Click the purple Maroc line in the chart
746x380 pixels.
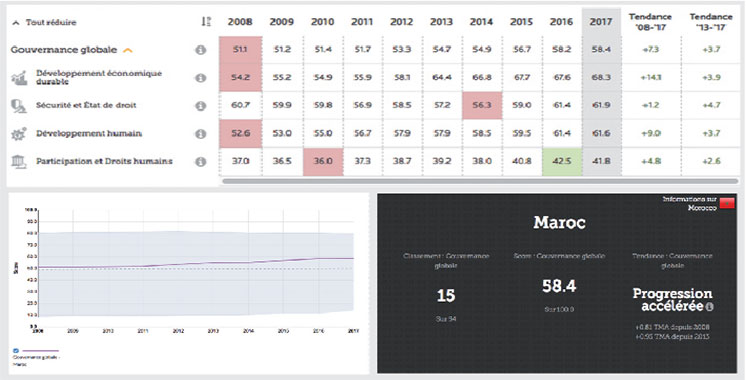point(196,263)
